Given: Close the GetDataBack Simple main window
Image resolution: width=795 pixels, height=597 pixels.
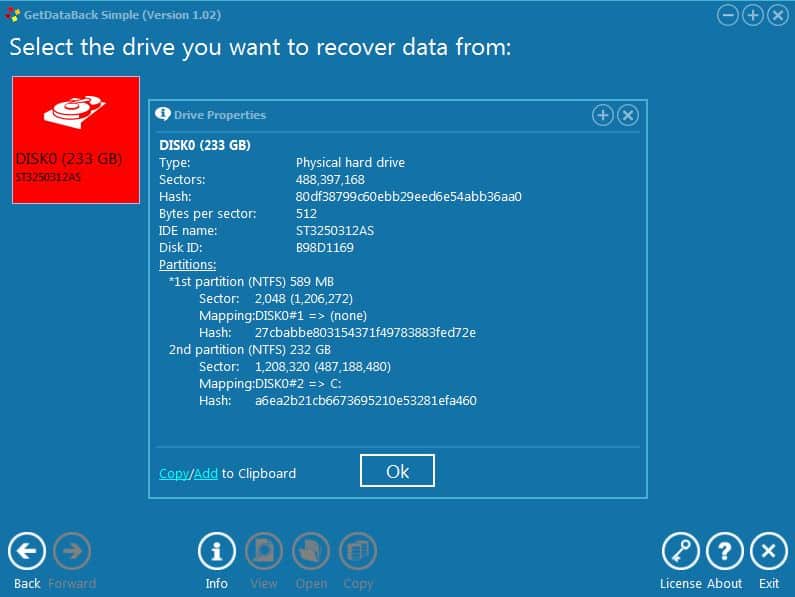Looking at the screenshot, I should pyautogui.click(x=777, y=15).
